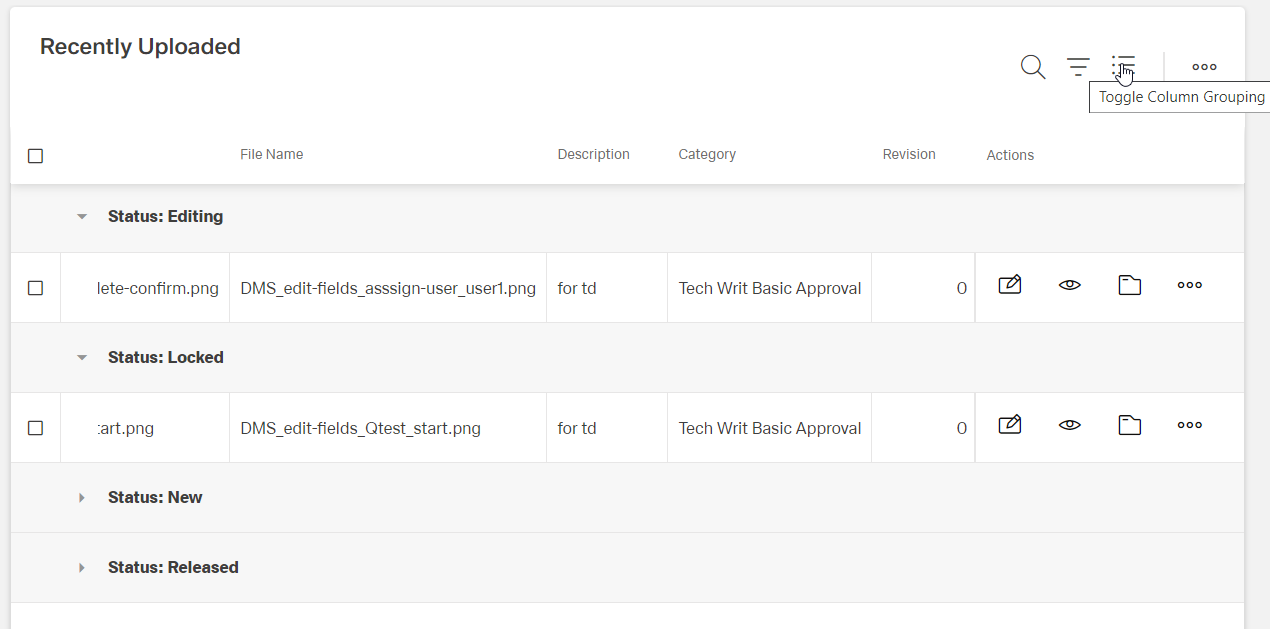Expand the Status: Released group
The image size is (1270, 629).
(x=82, y=568)
